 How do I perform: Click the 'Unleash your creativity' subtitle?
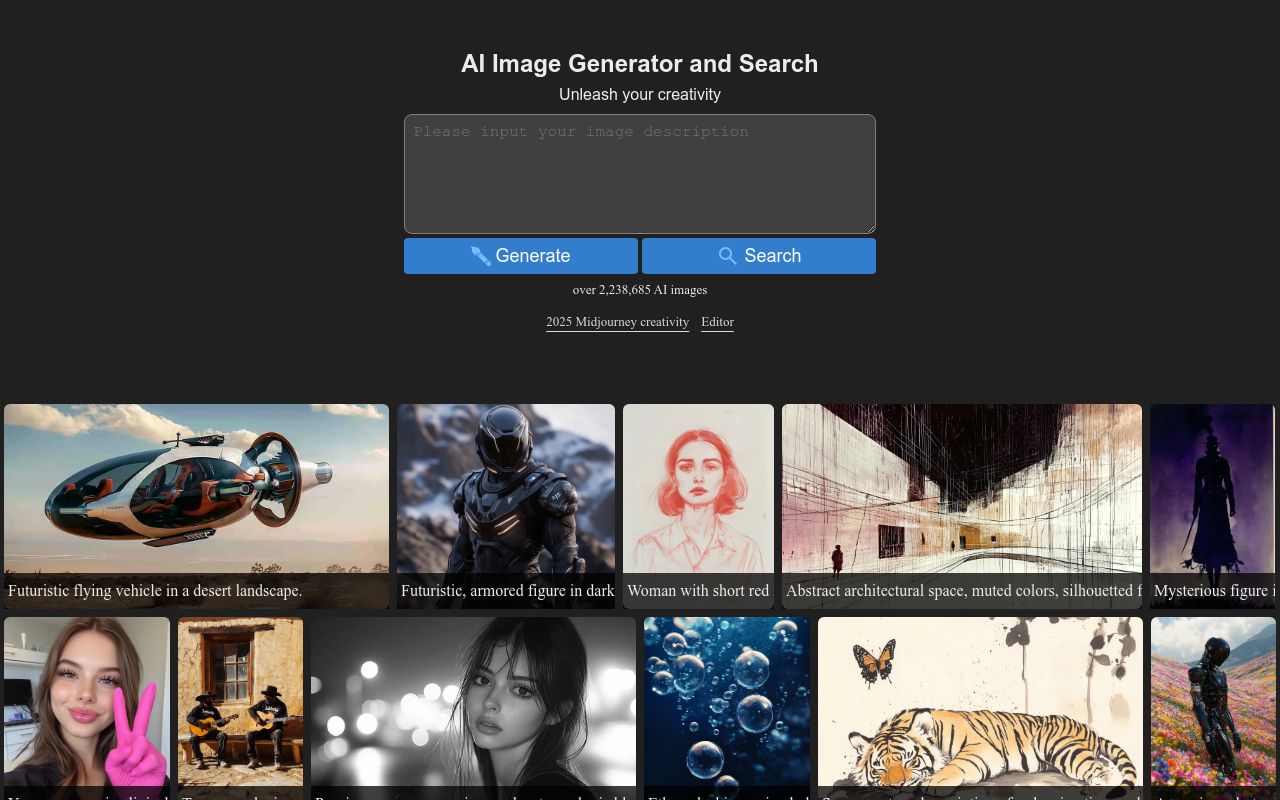[x=640, y=95]
